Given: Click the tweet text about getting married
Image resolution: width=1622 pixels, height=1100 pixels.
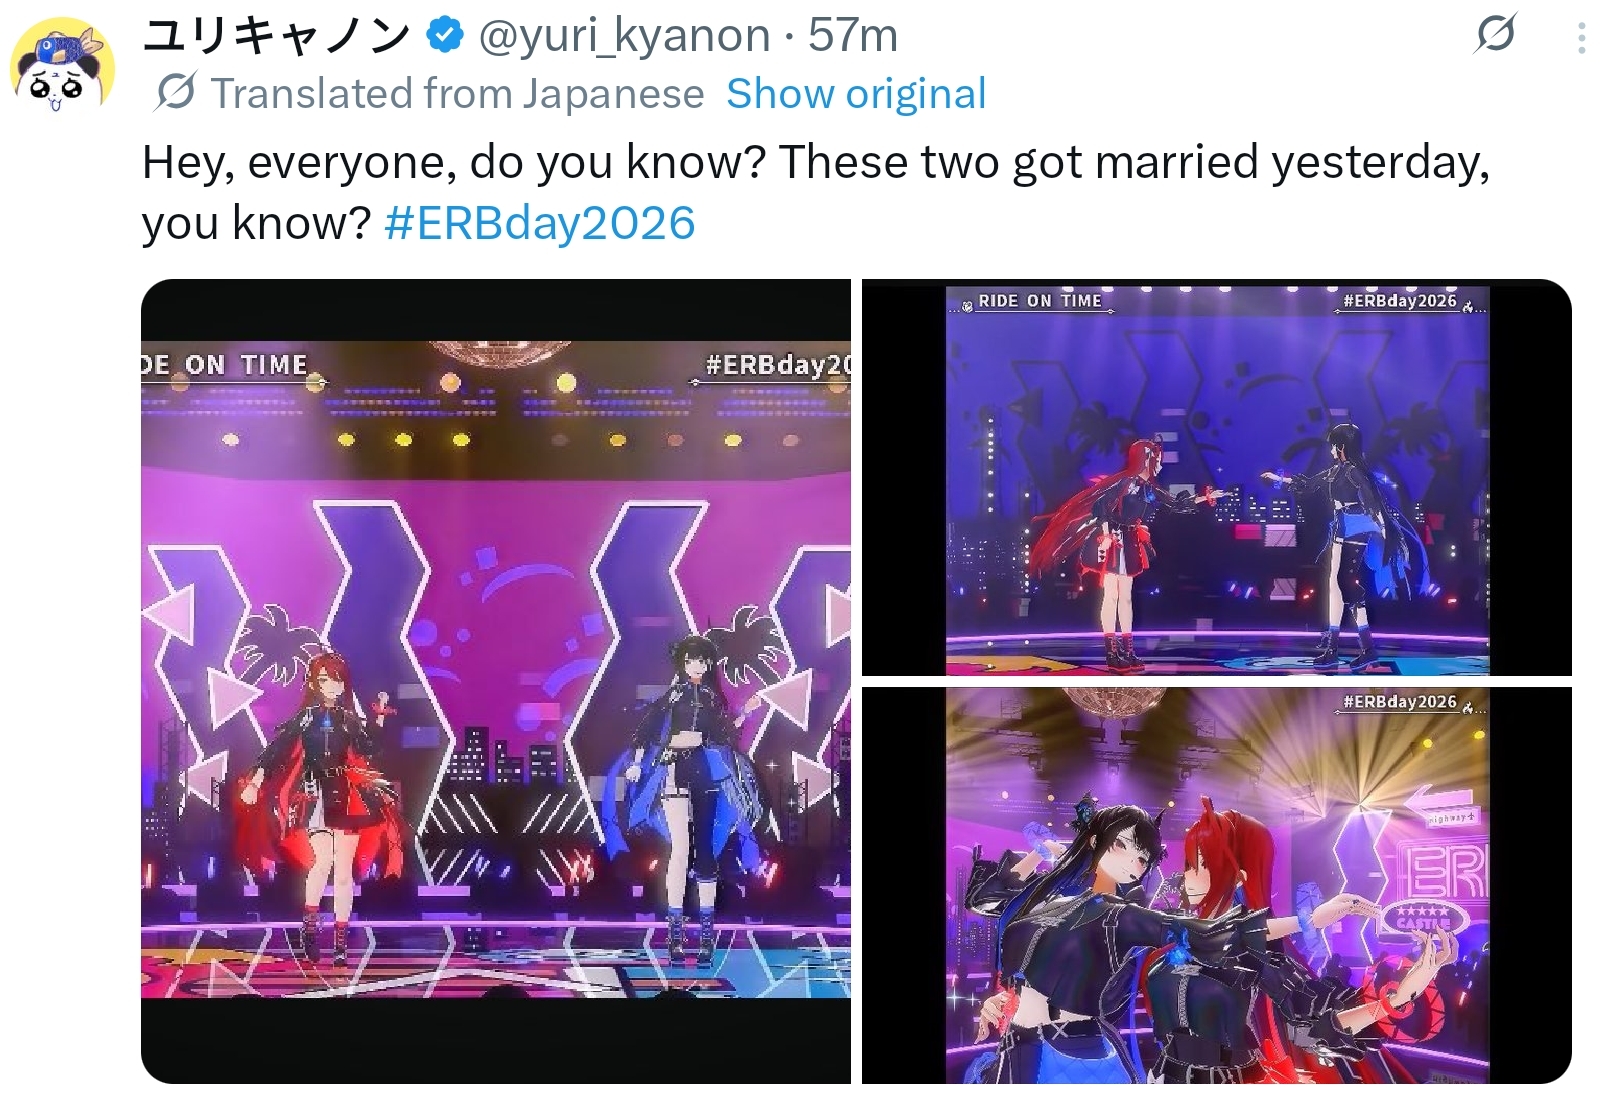Looking at the screenshot, I should (x=815, y=191).
